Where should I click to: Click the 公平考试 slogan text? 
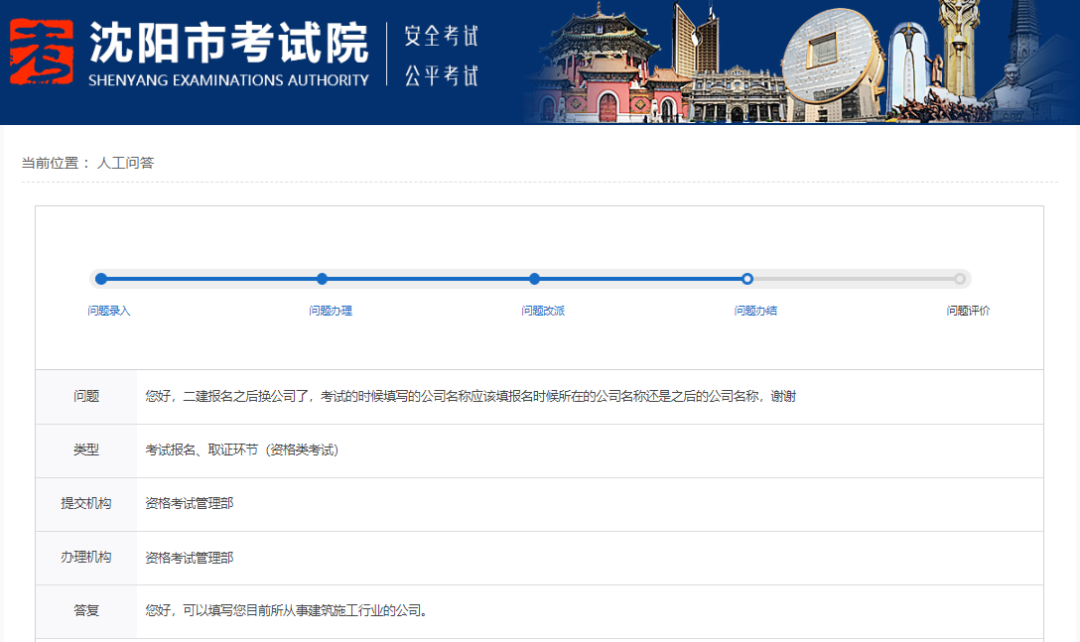coord(442,75)
